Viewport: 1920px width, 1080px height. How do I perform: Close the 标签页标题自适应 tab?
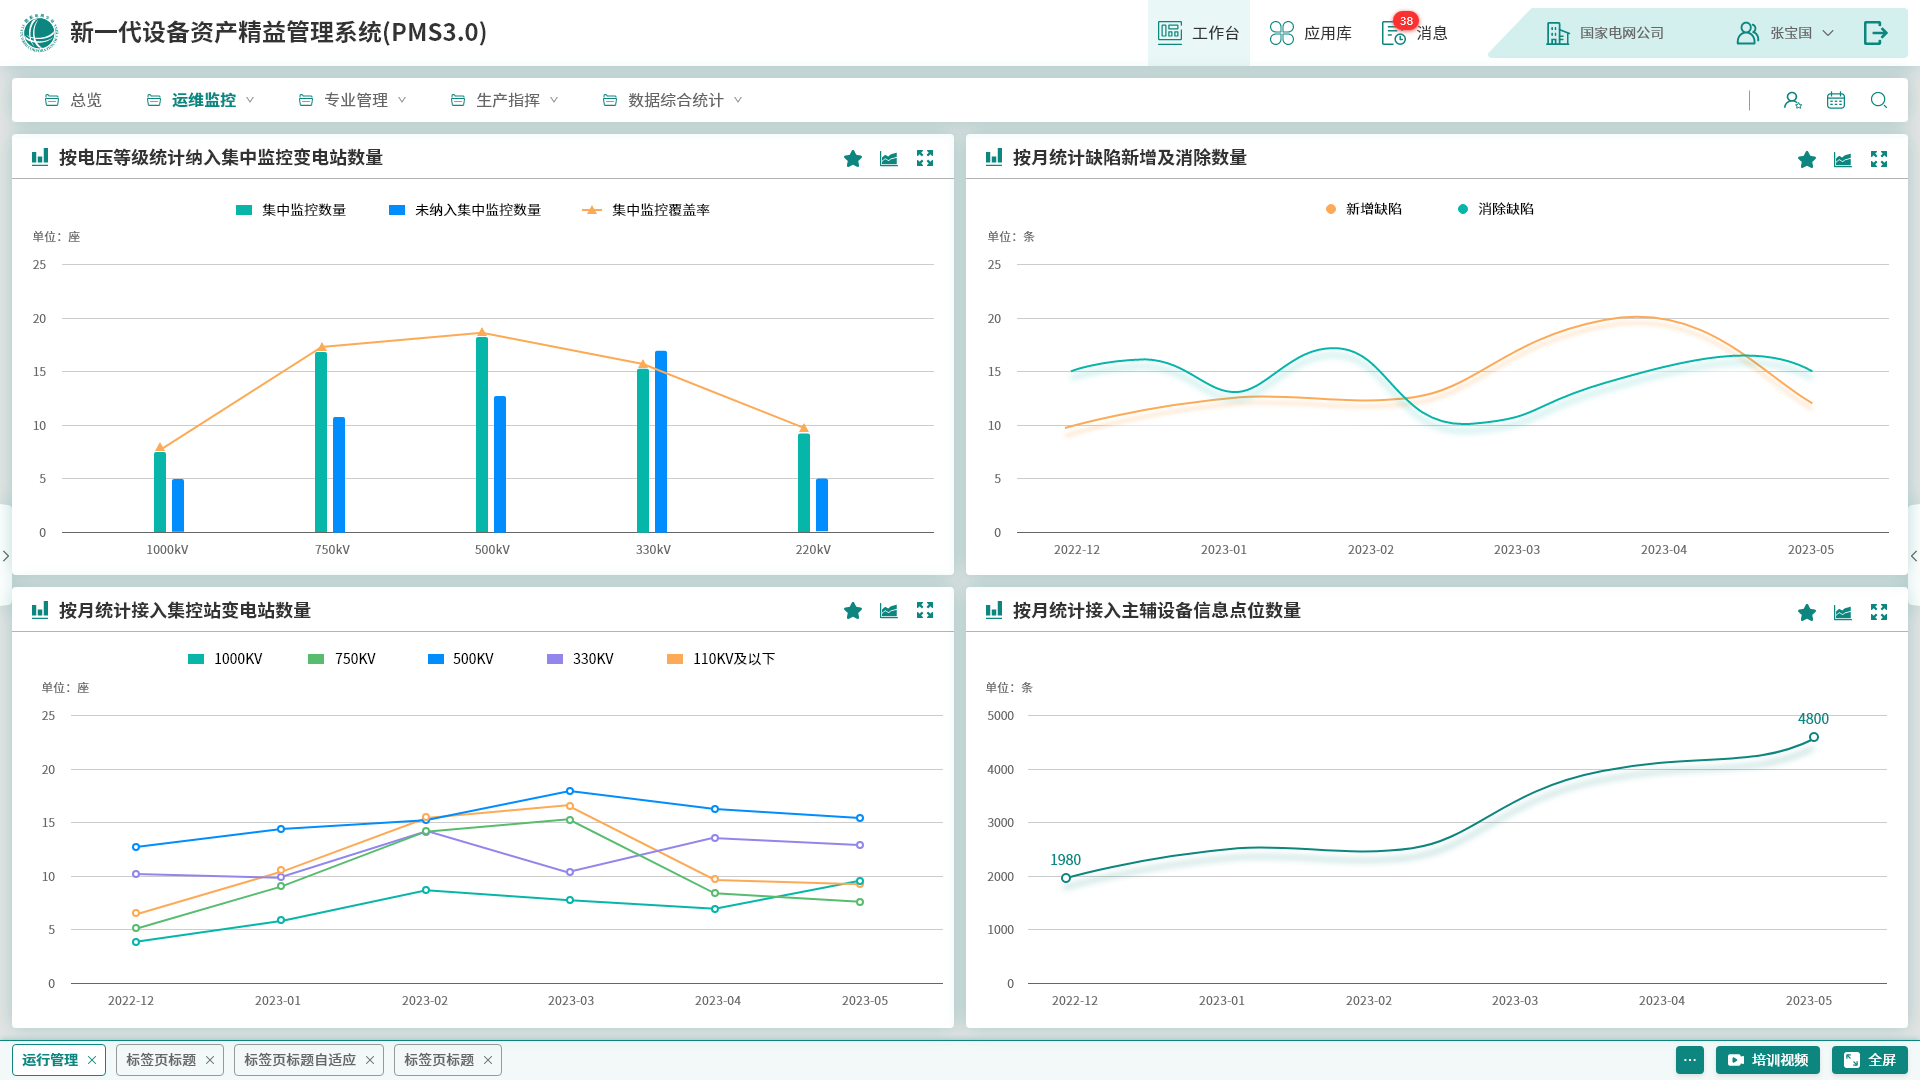[370, 1060]
